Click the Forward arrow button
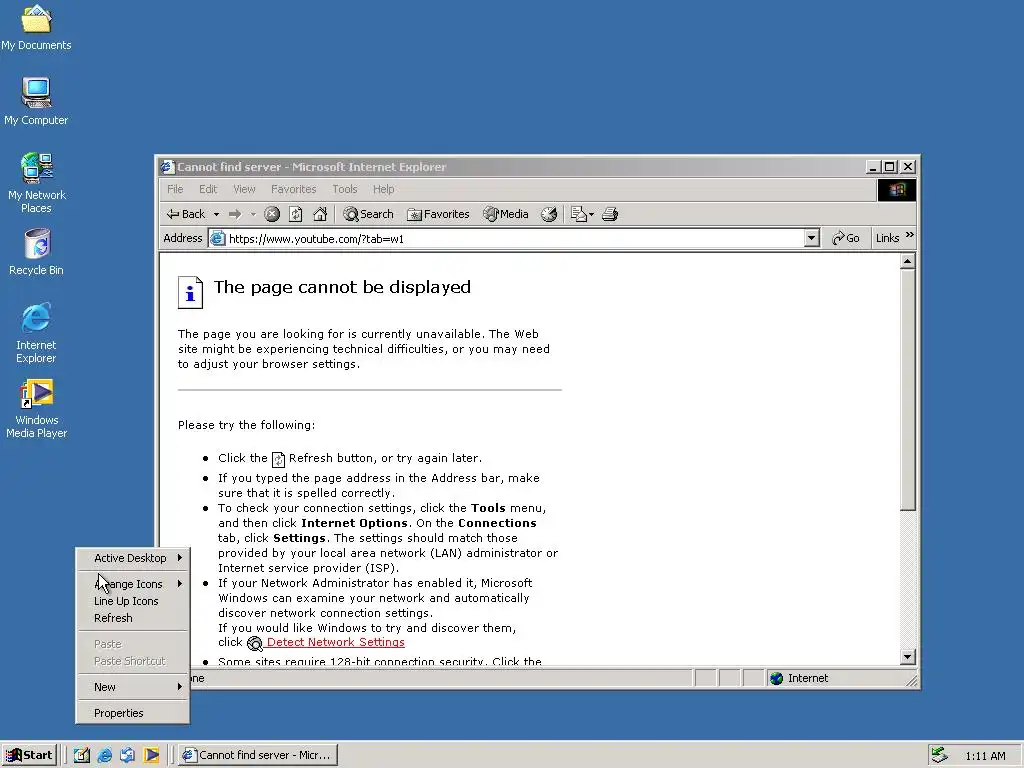The height and width of the screenshot is (768, 1024). click(x=235, y=214)
